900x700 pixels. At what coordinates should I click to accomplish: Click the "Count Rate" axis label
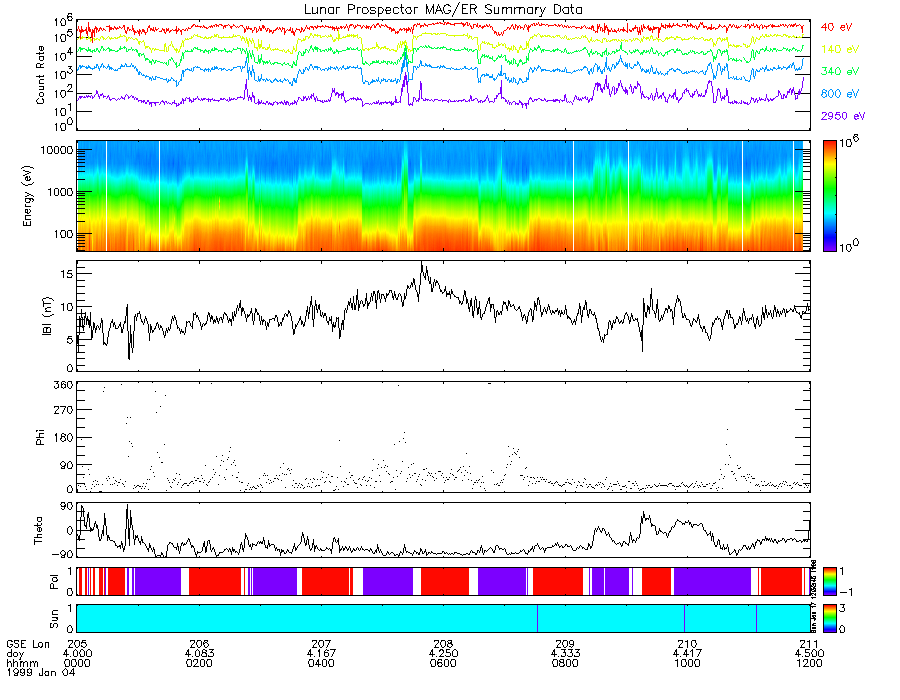[x=40, y=75]
